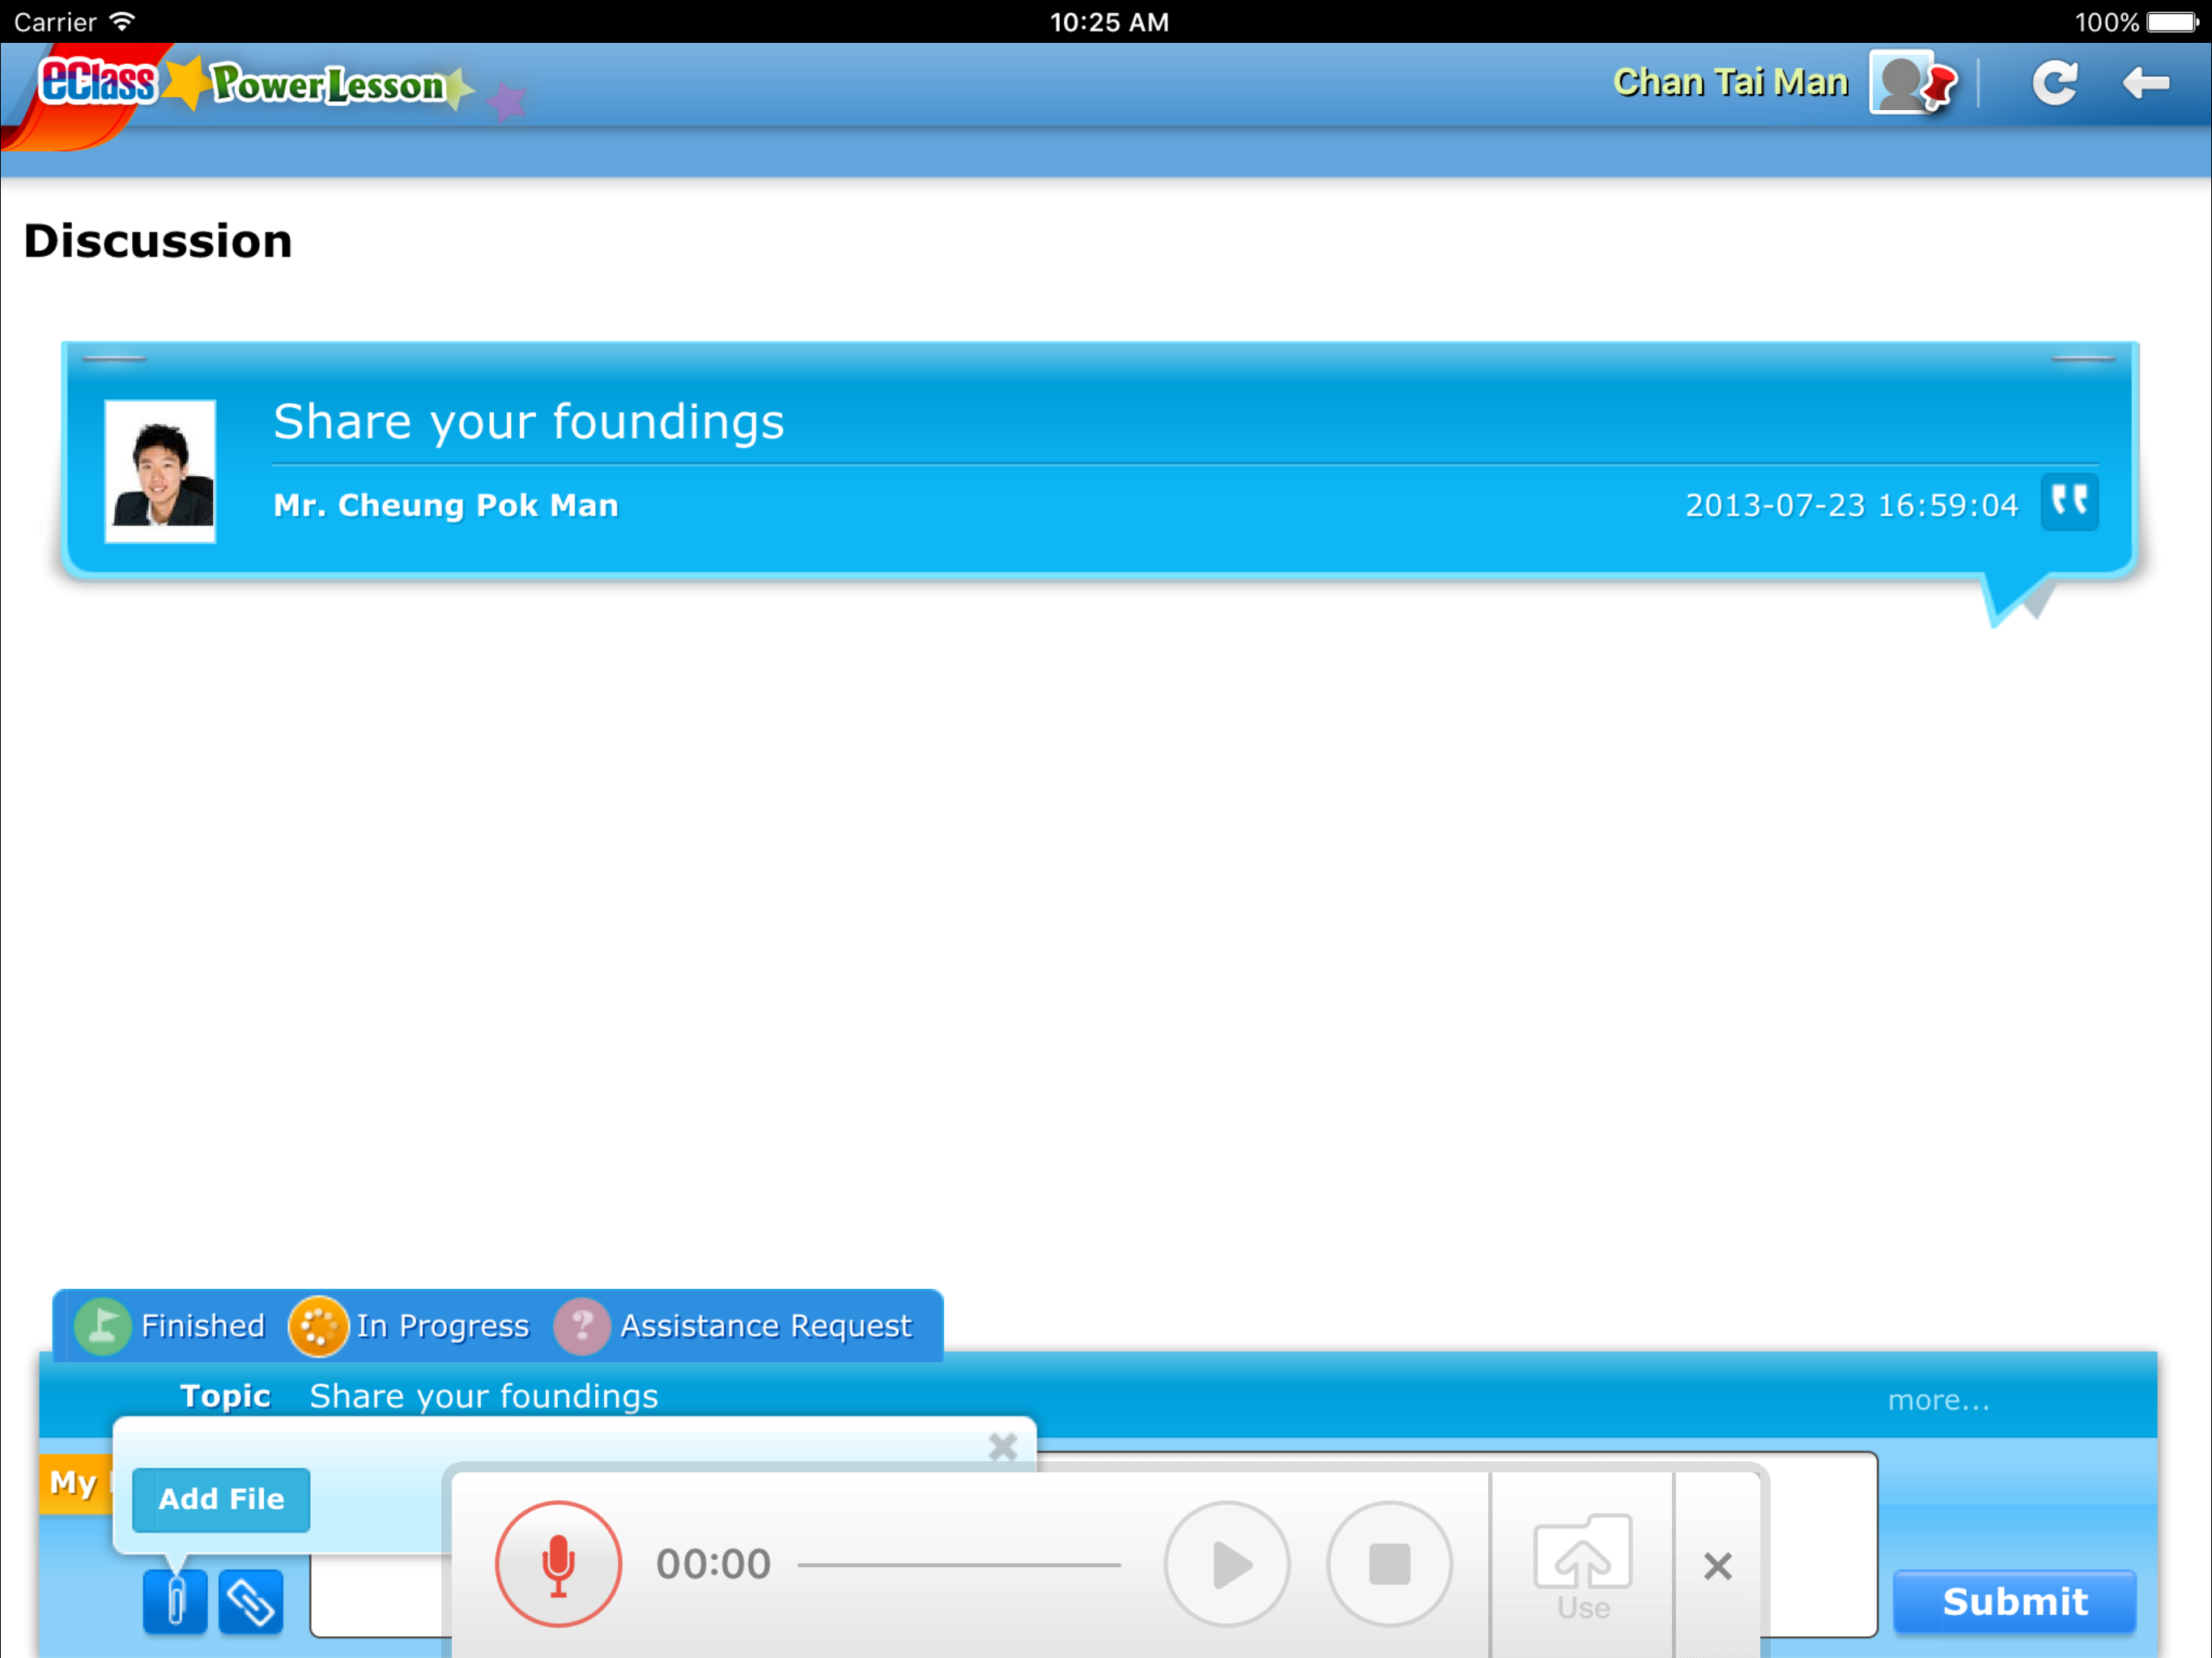Close the Add File popup
This screenshot has width=2212, height=1658.
(x=1002, y=1446)
